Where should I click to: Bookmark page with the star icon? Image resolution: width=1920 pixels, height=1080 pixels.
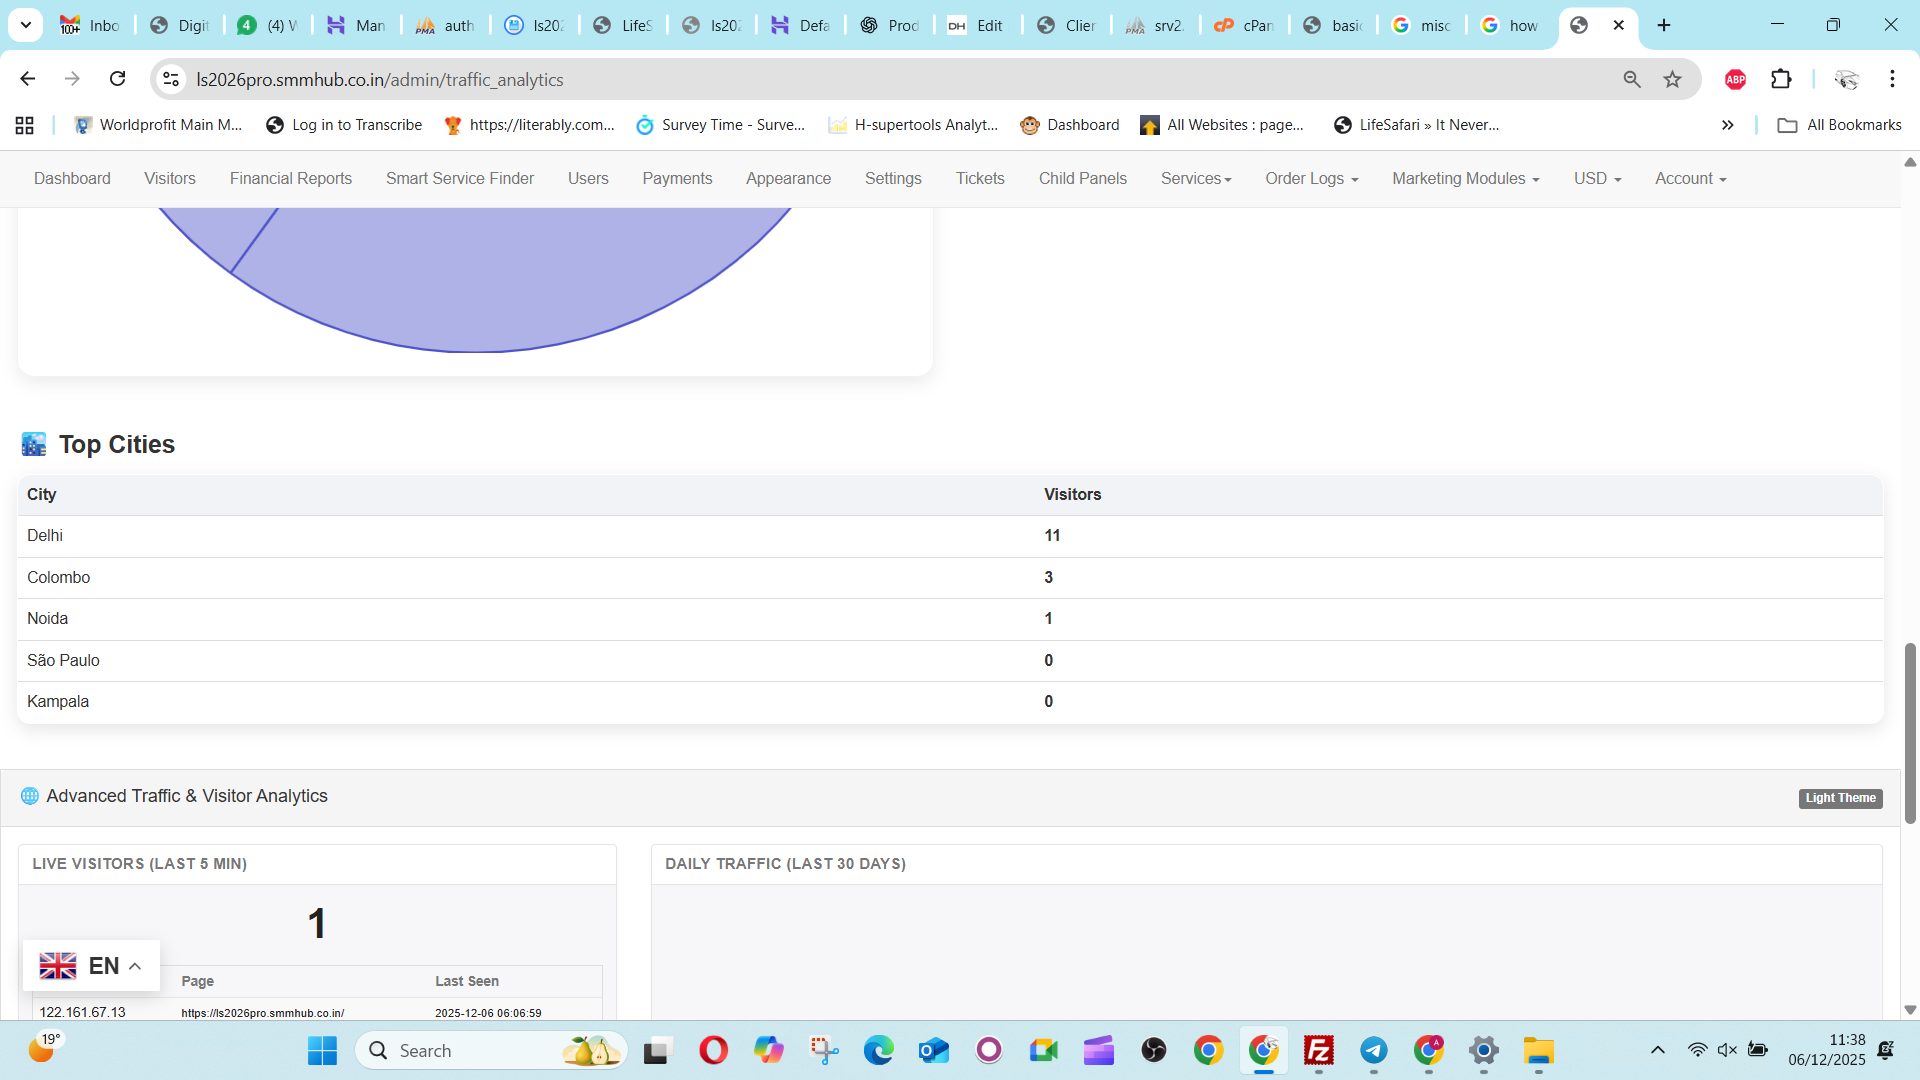tap(1672, 79)
